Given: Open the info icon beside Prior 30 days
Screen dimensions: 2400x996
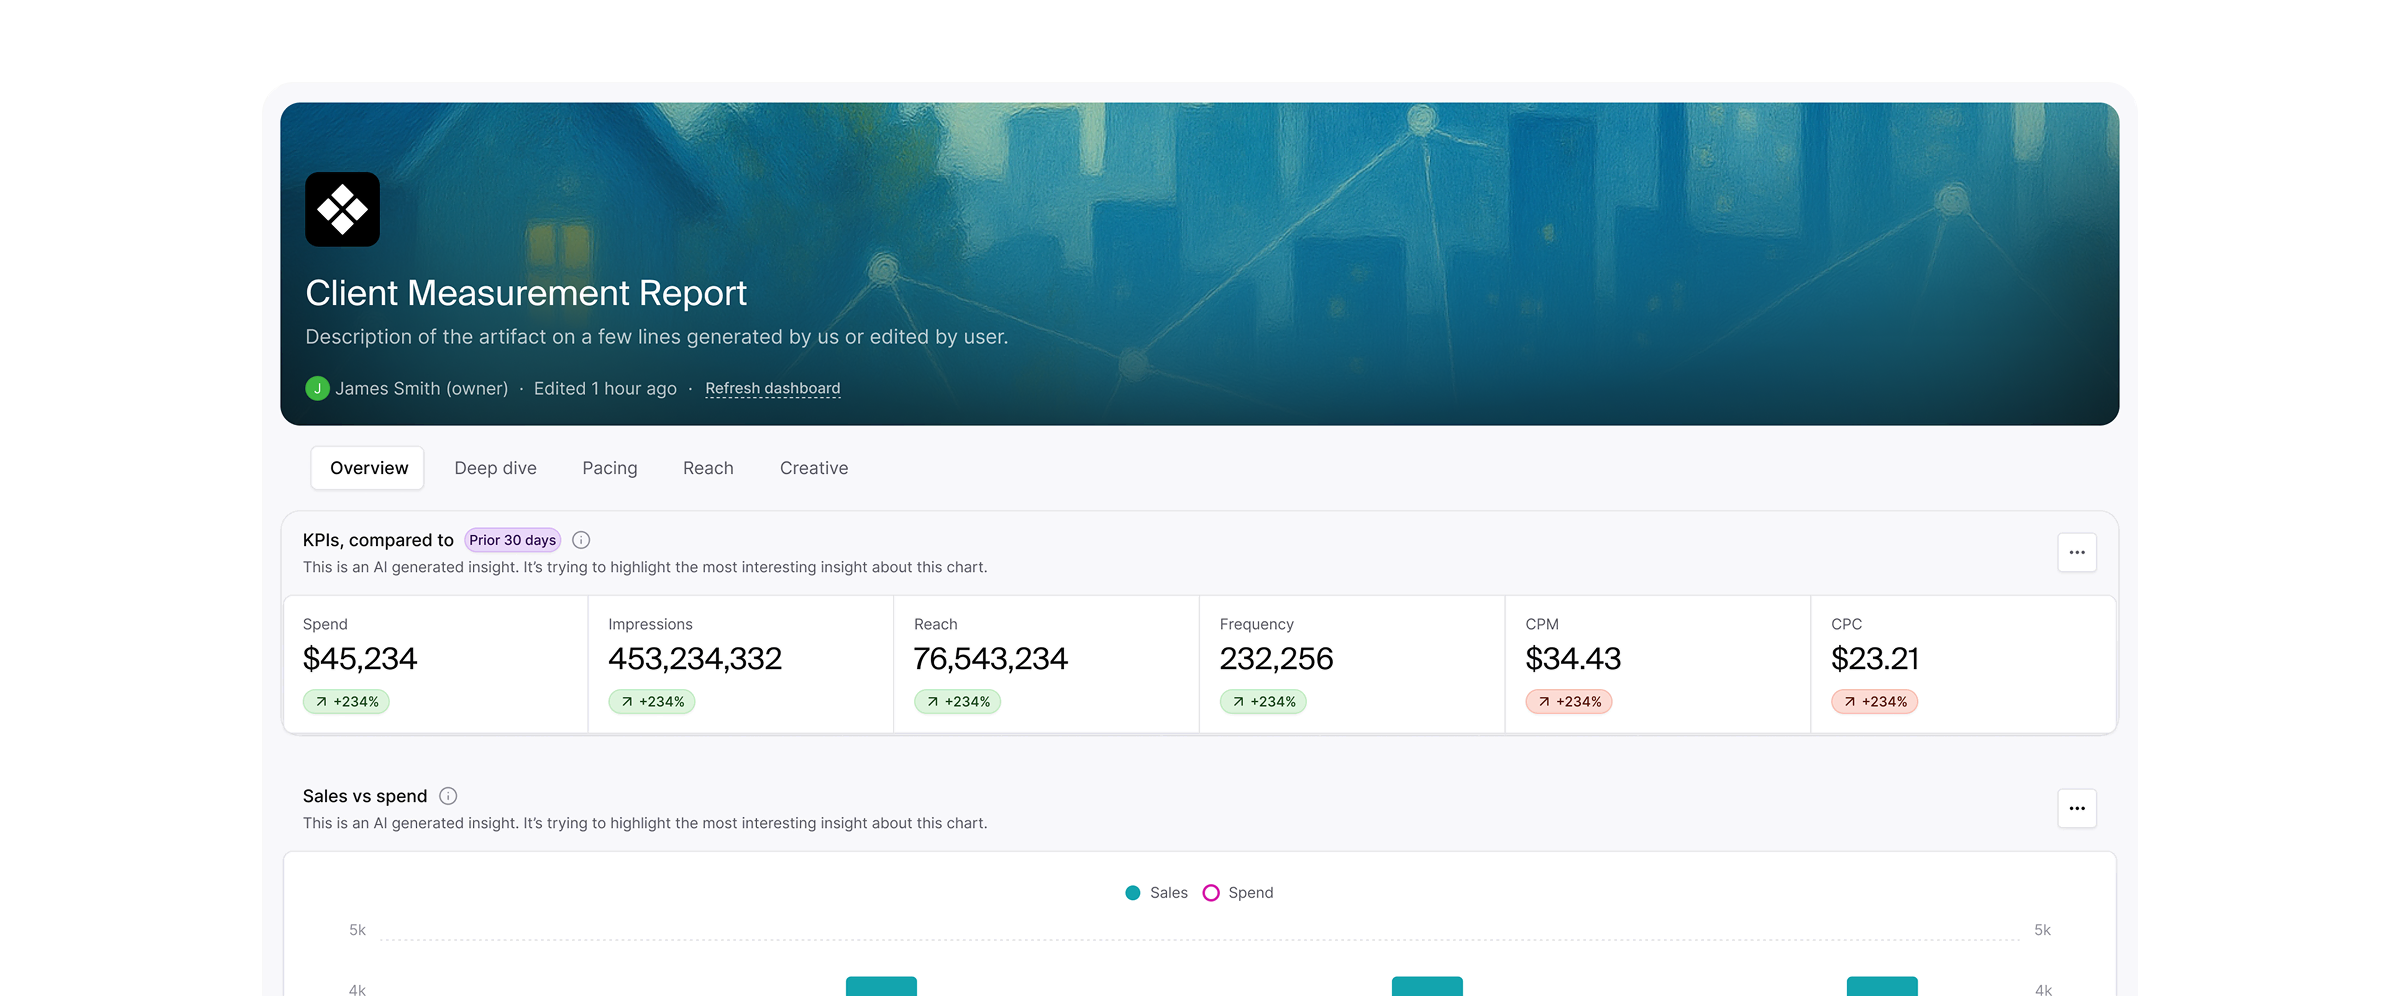Looking at the screenshot, I should click(x=581, y=540).
